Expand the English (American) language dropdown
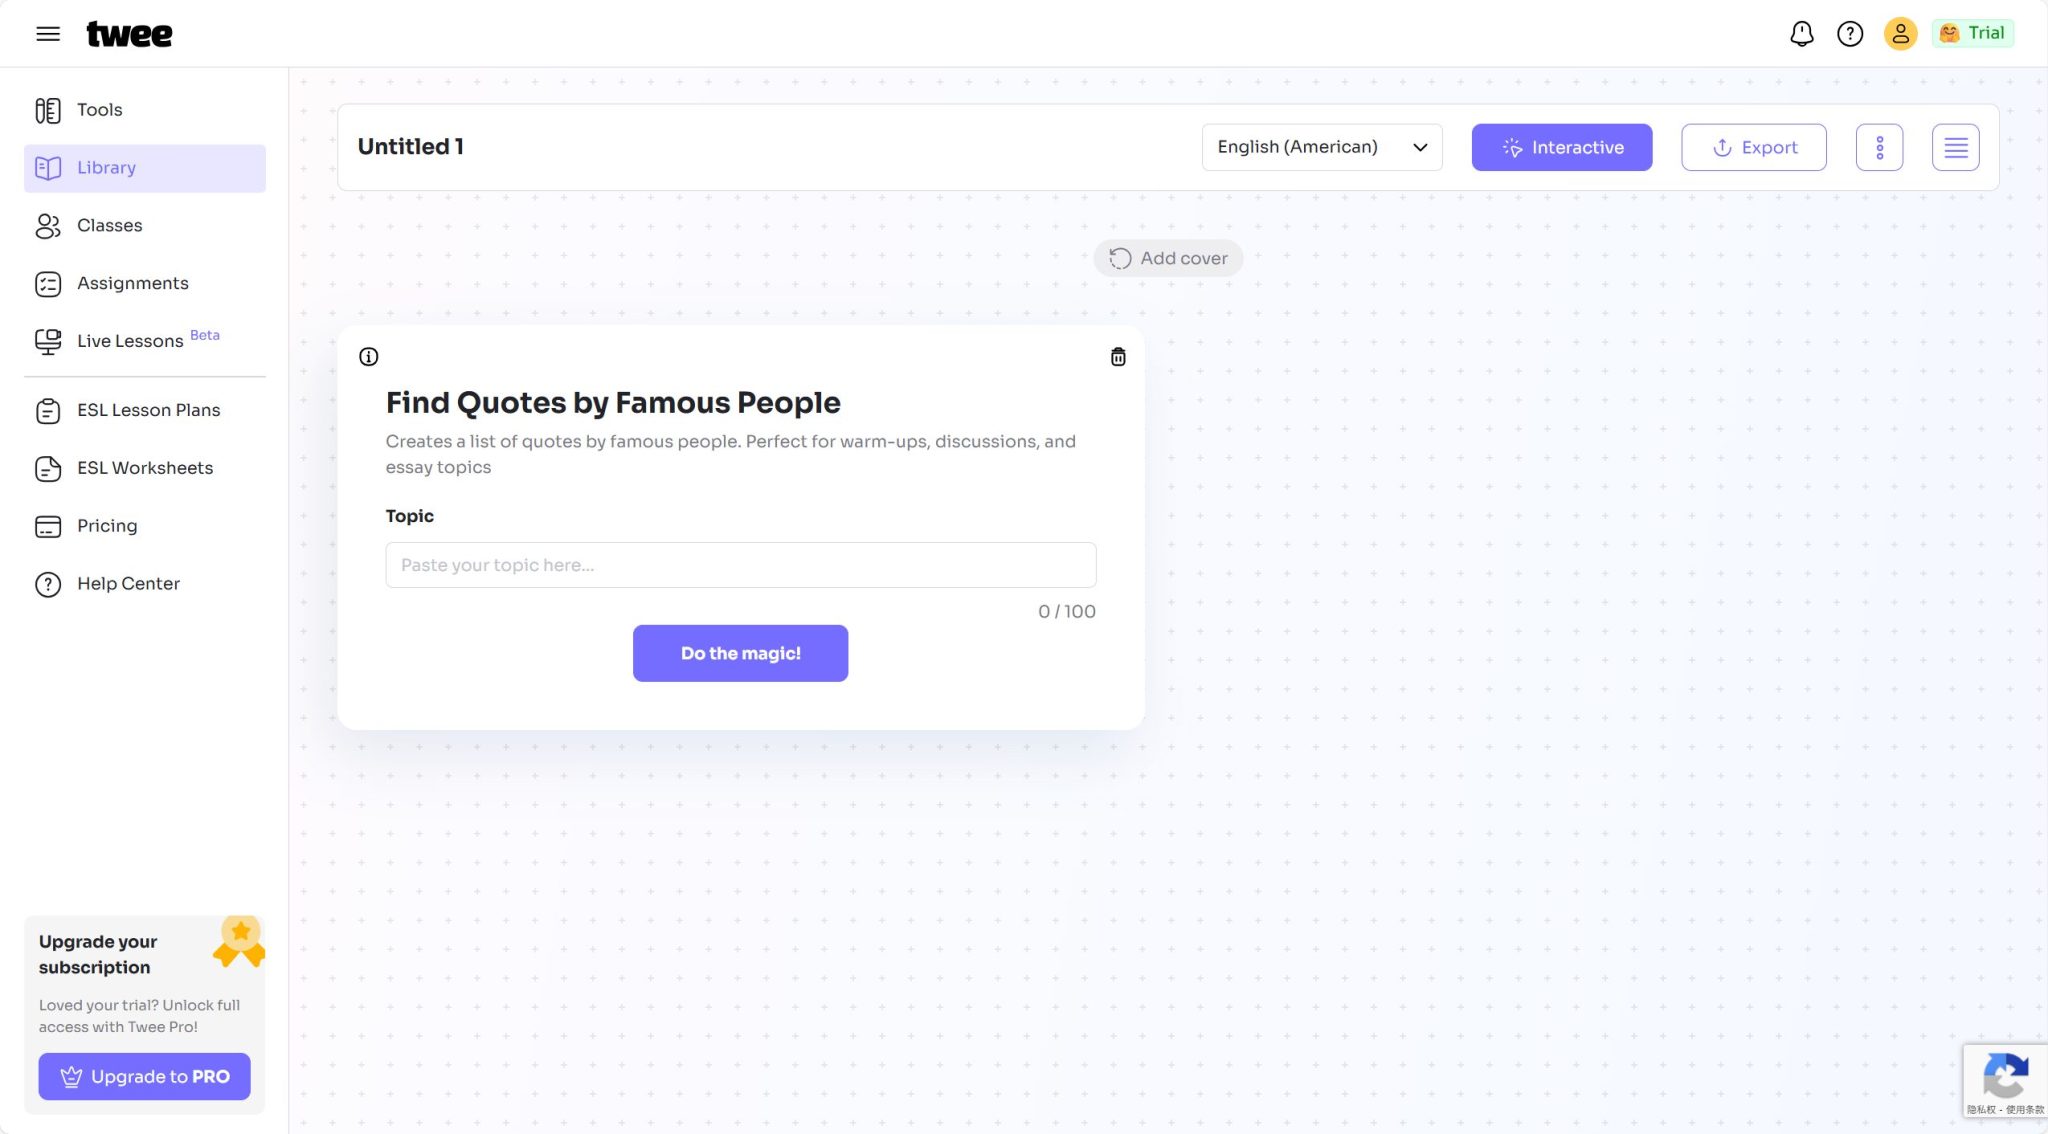 click(x=1321, y=148)
